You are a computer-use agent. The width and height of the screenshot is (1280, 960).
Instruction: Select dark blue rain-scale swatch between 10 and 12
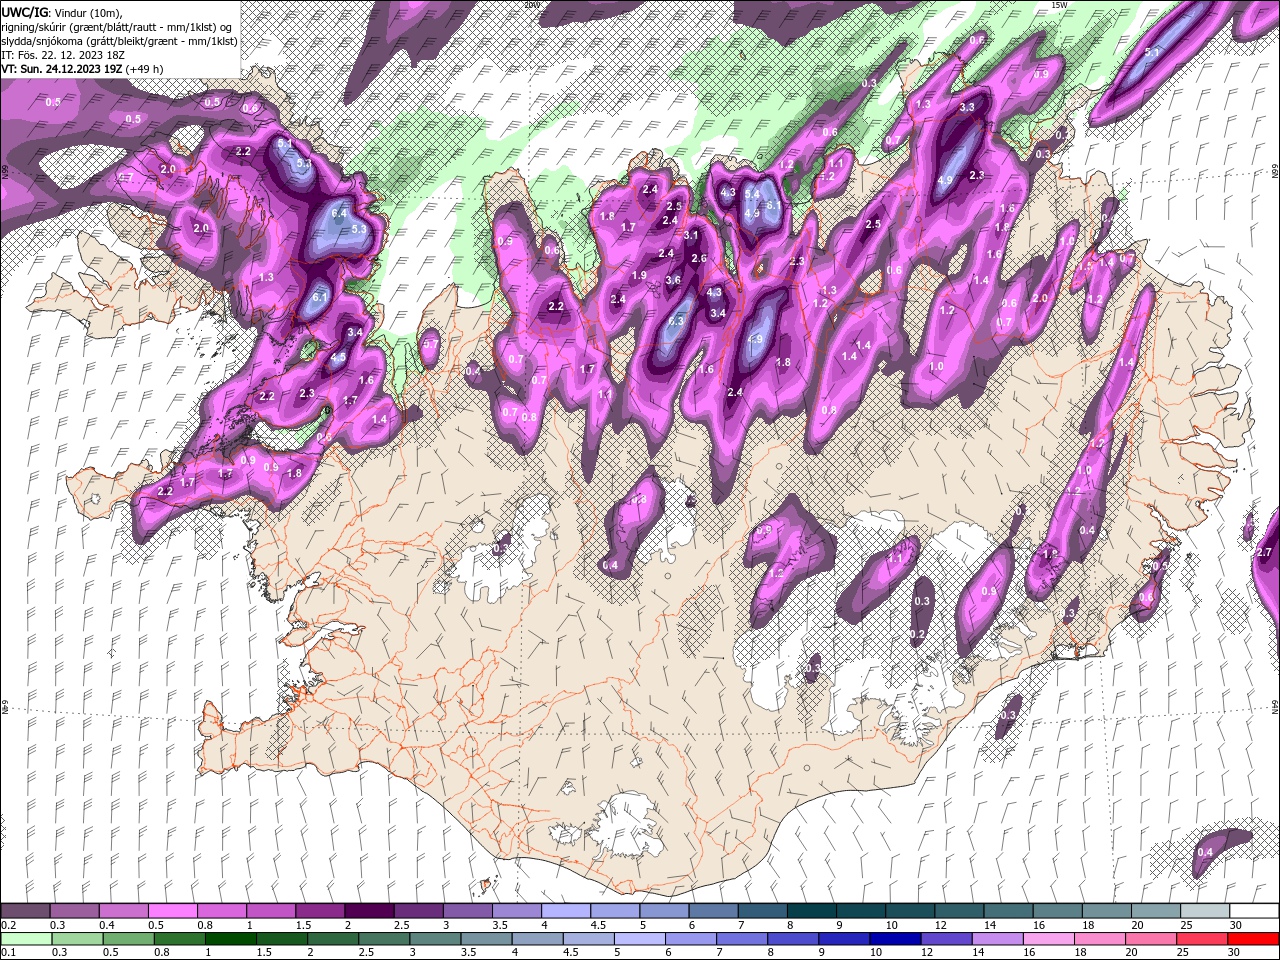[x=894, y=938]
